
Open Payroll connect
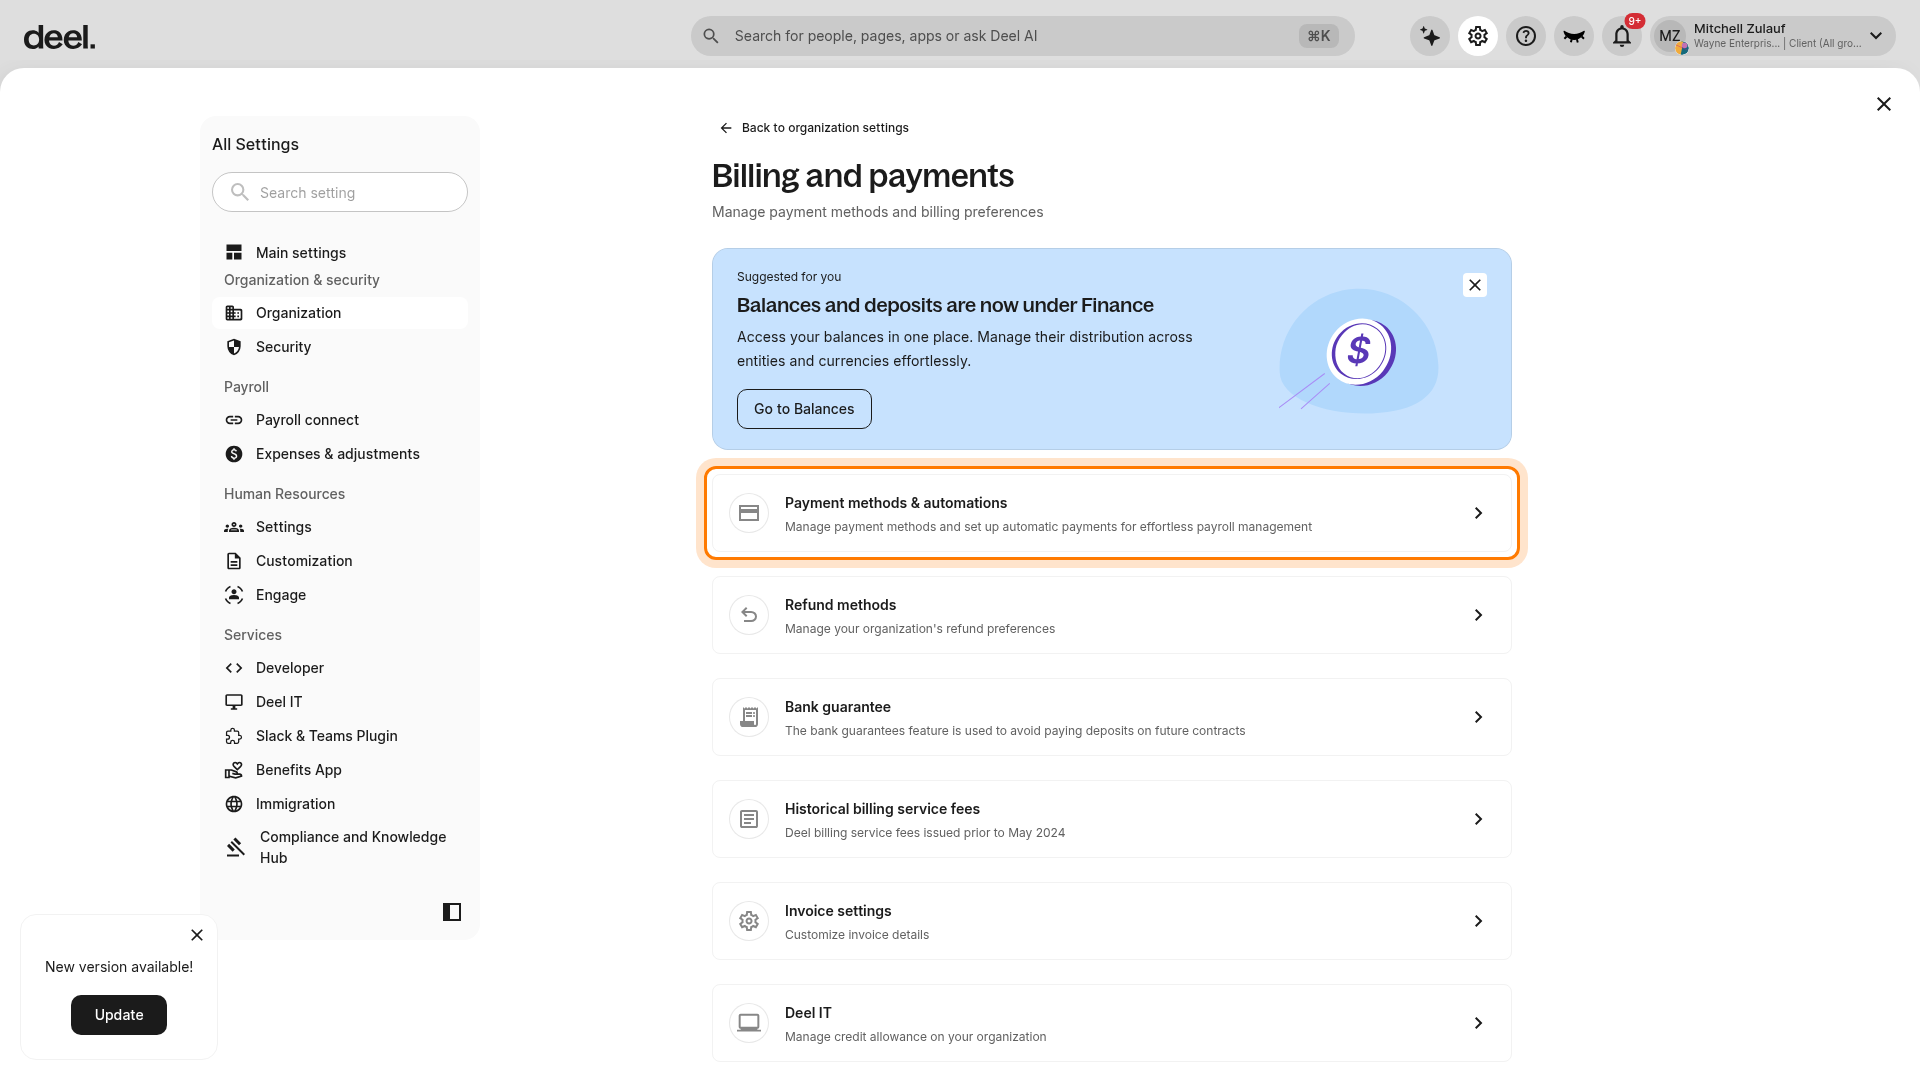(x=340, y=420)
